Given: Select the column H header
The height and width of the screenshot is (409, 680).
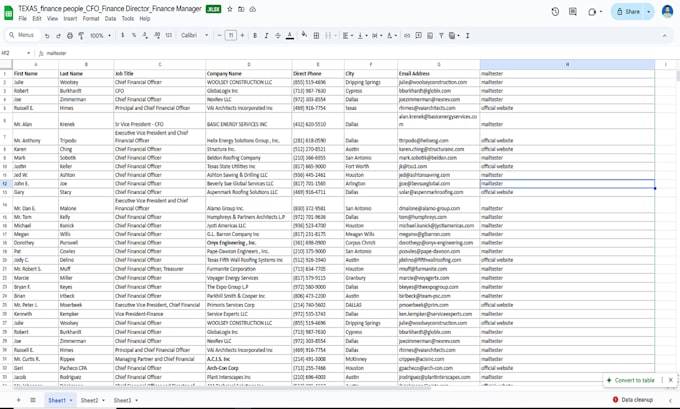Looking at the screenshot, I should (x=567, y=64).
